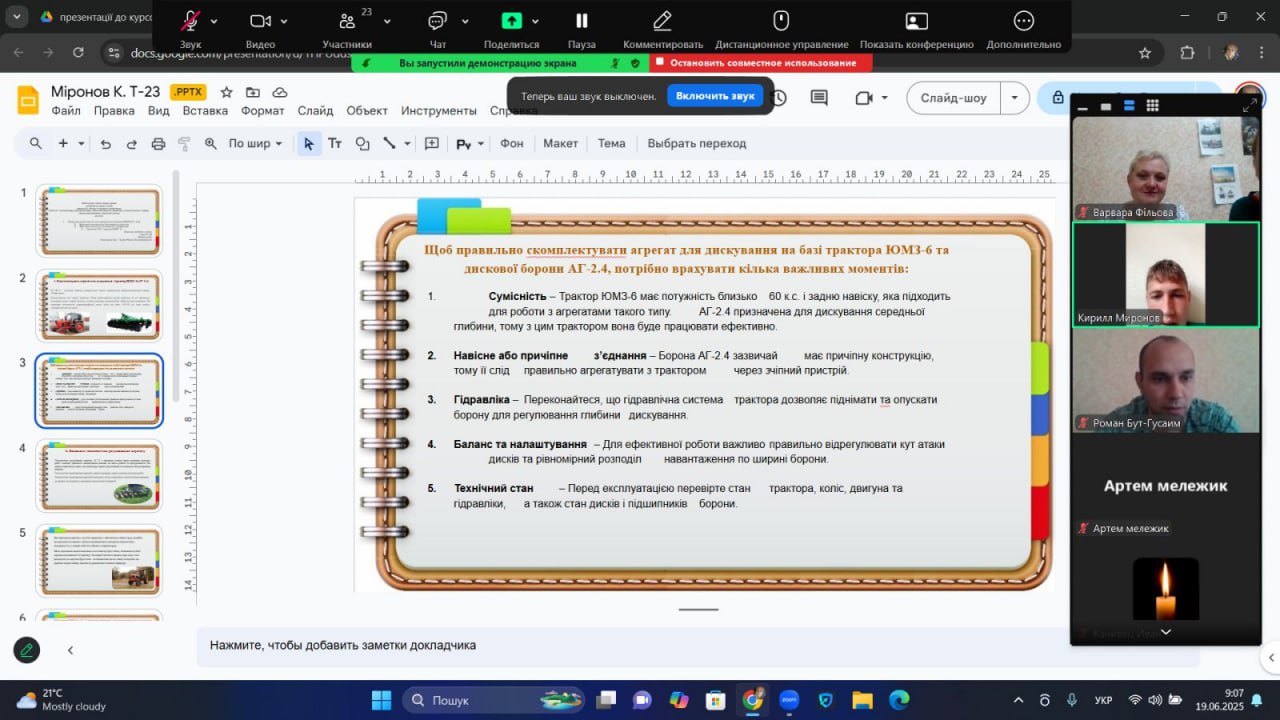Unmute microphone with Звук button
Screen dimensions: 1280x720
coord(190,27)
